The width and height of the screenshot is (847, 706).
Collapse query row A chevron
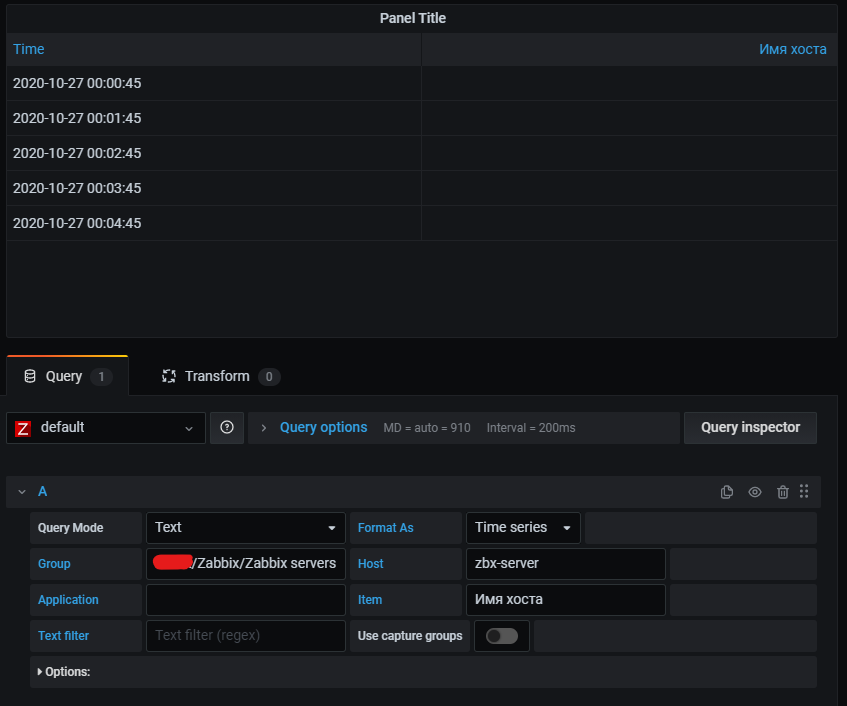(22, 492)
